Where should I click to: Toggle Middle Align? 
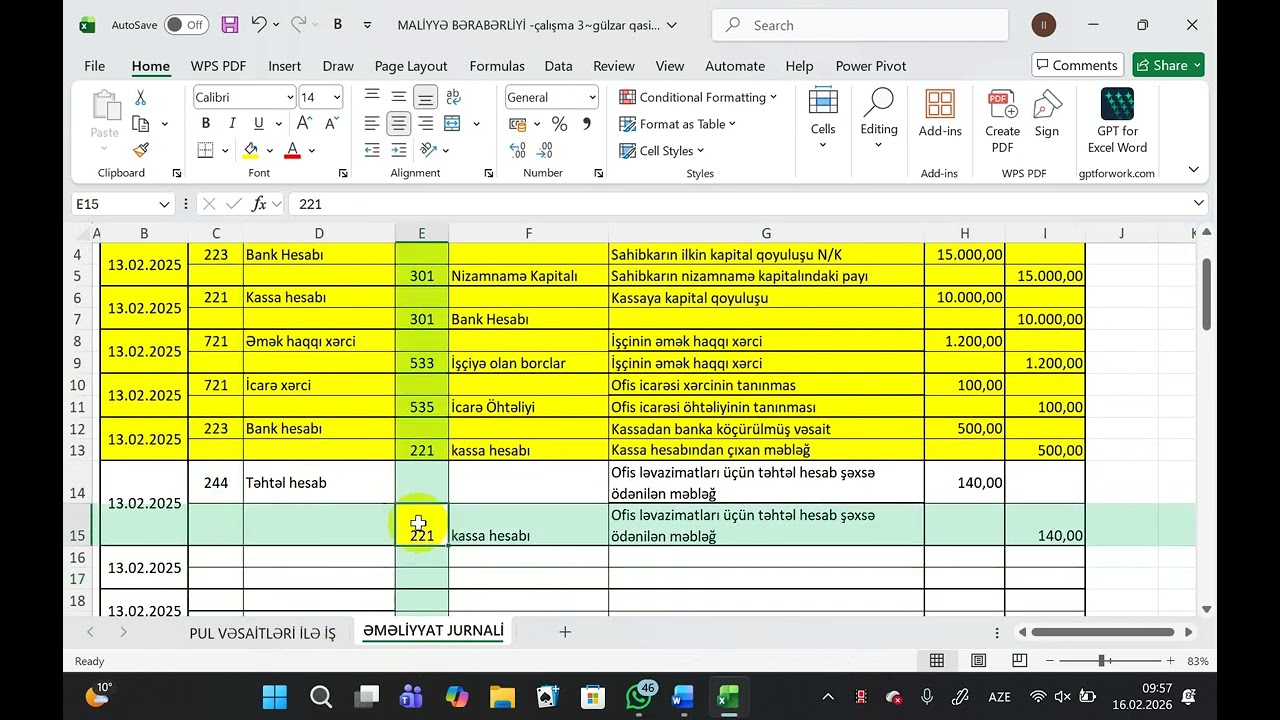click(399, 96)
